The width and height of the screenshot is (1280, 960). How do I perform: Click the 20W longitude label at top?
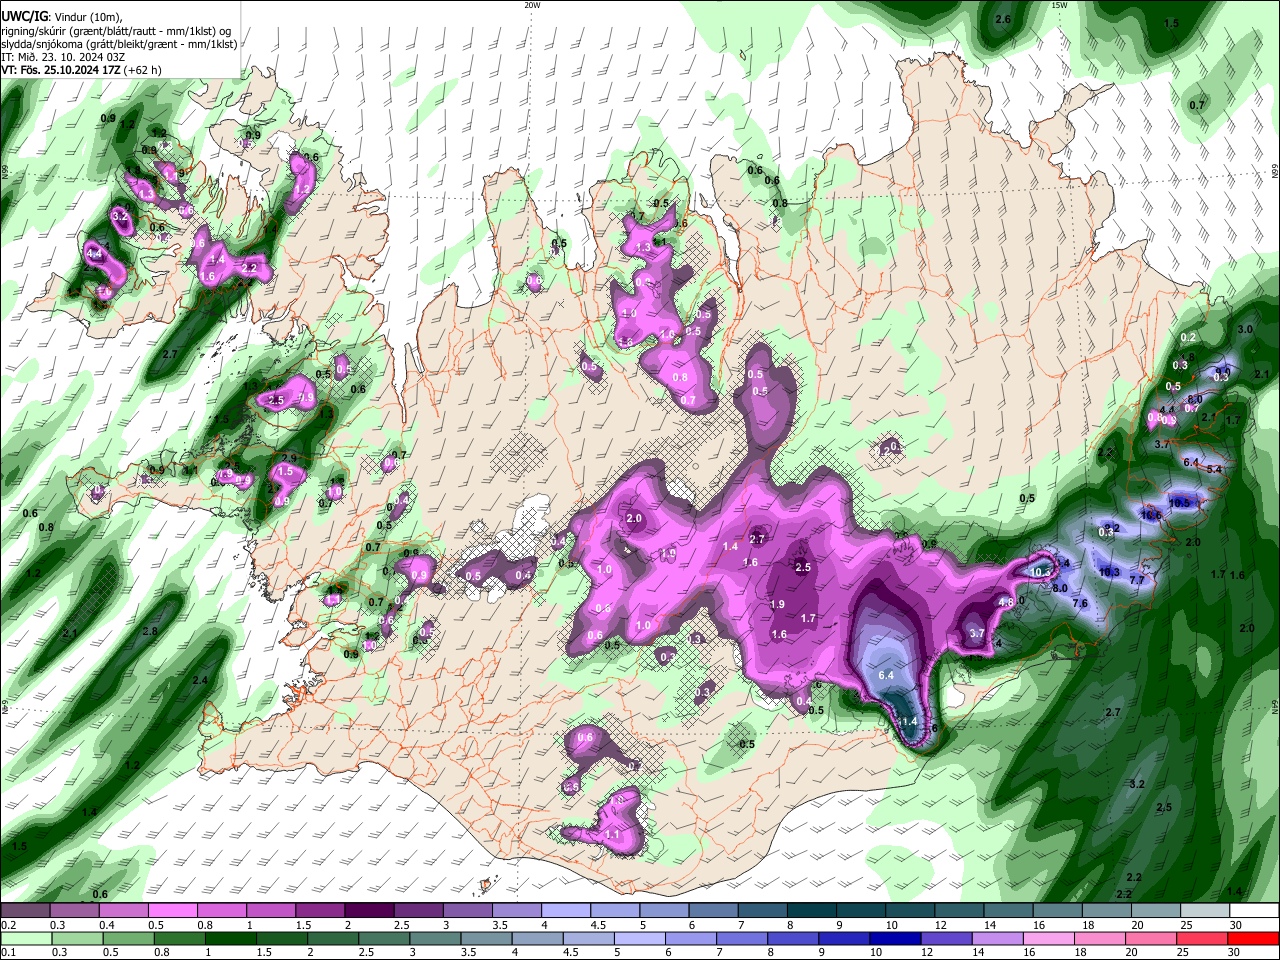click(532, 5)
